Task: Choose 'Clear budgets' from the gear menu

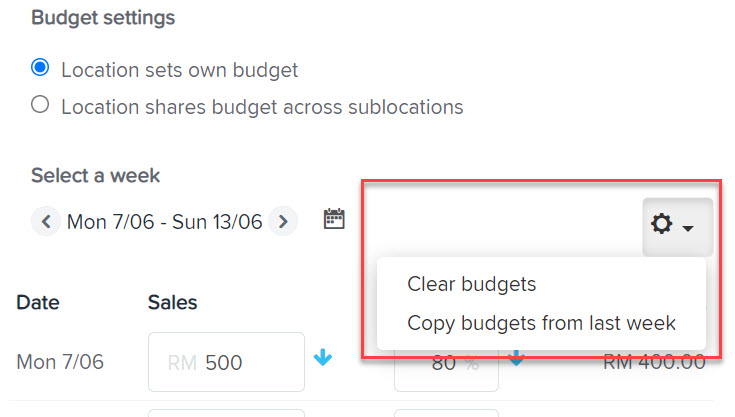Action: (x=472, y=284)
